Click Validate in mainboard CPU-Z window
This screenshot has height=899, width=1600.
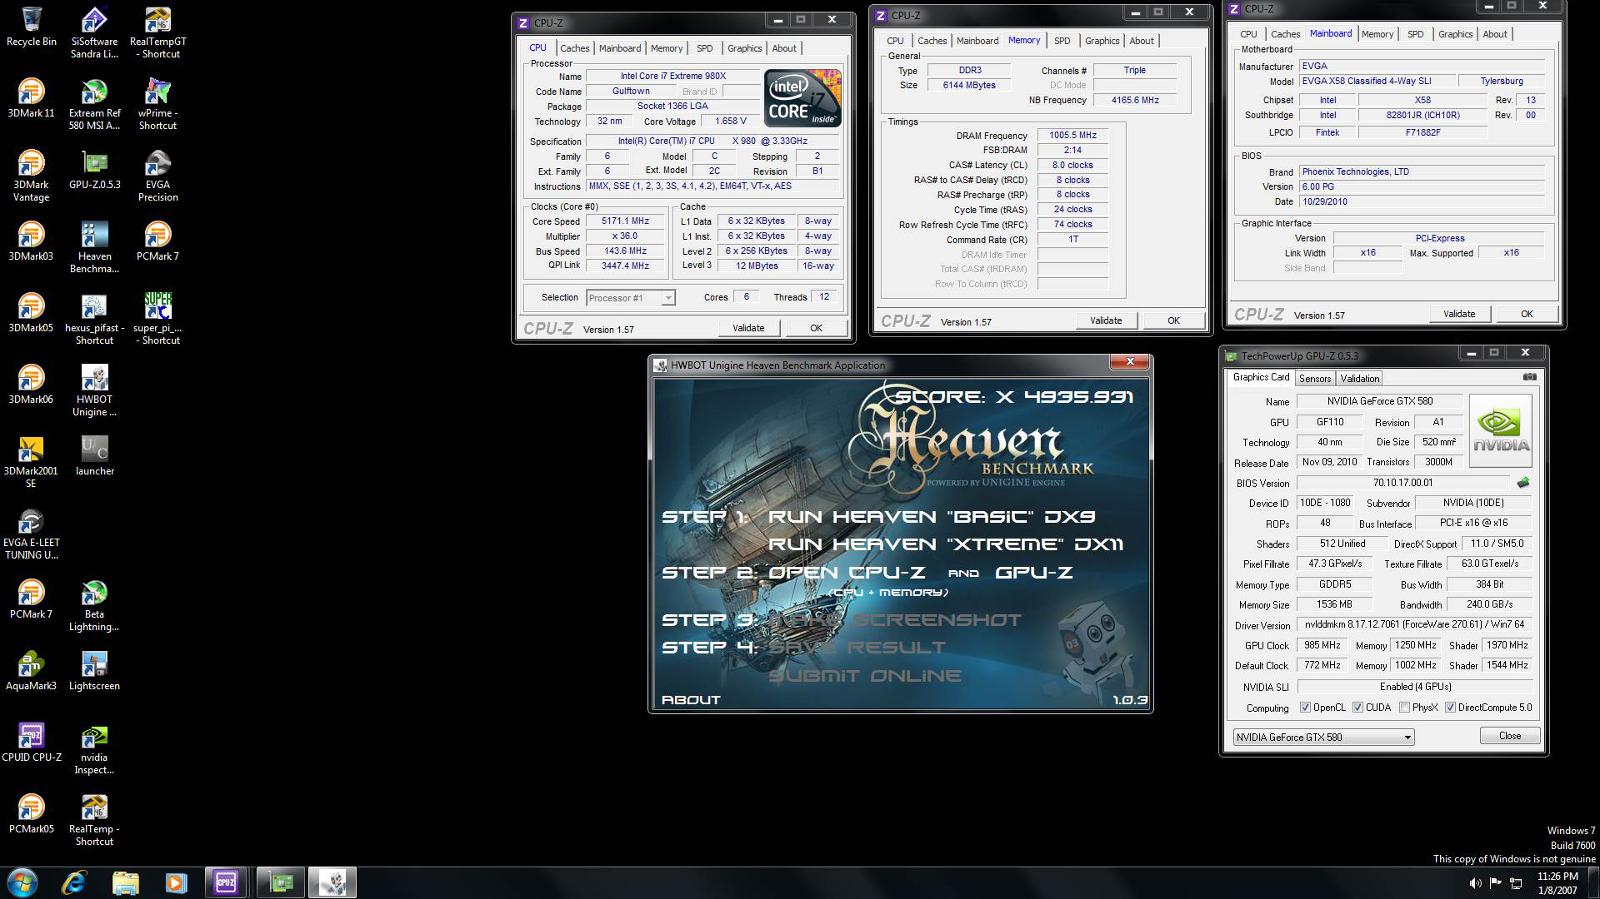tap(1459, 314)
